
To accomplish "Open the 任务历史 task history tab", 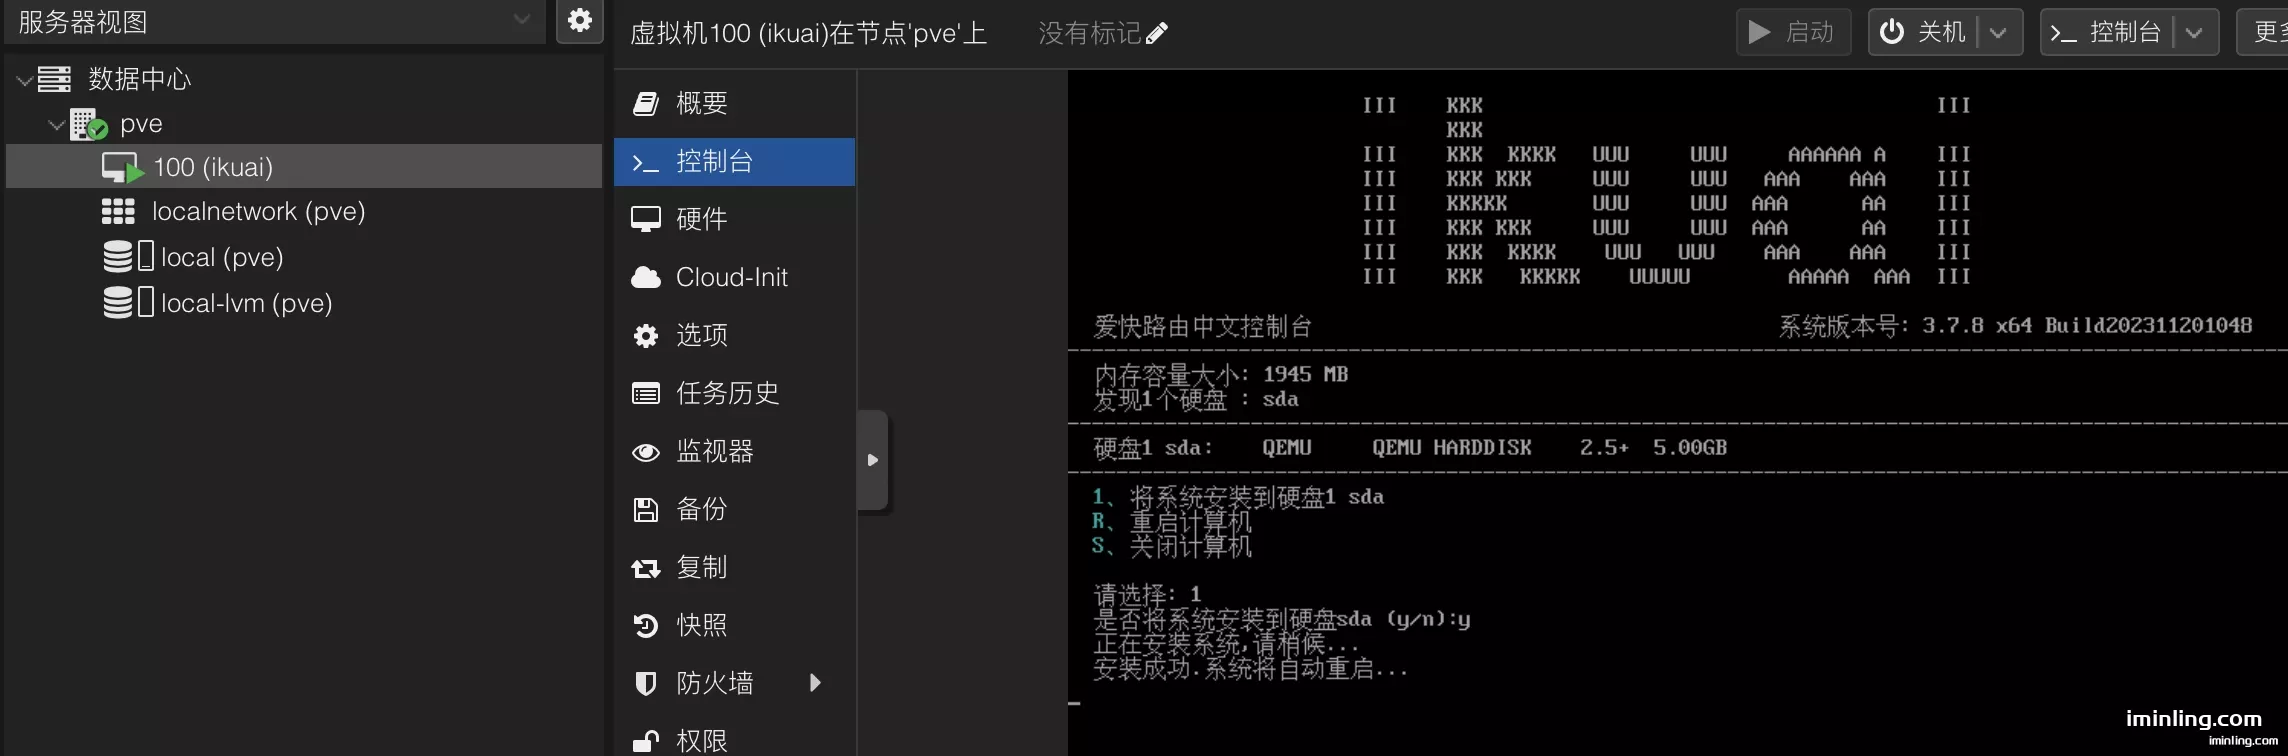I will [734, 393].
